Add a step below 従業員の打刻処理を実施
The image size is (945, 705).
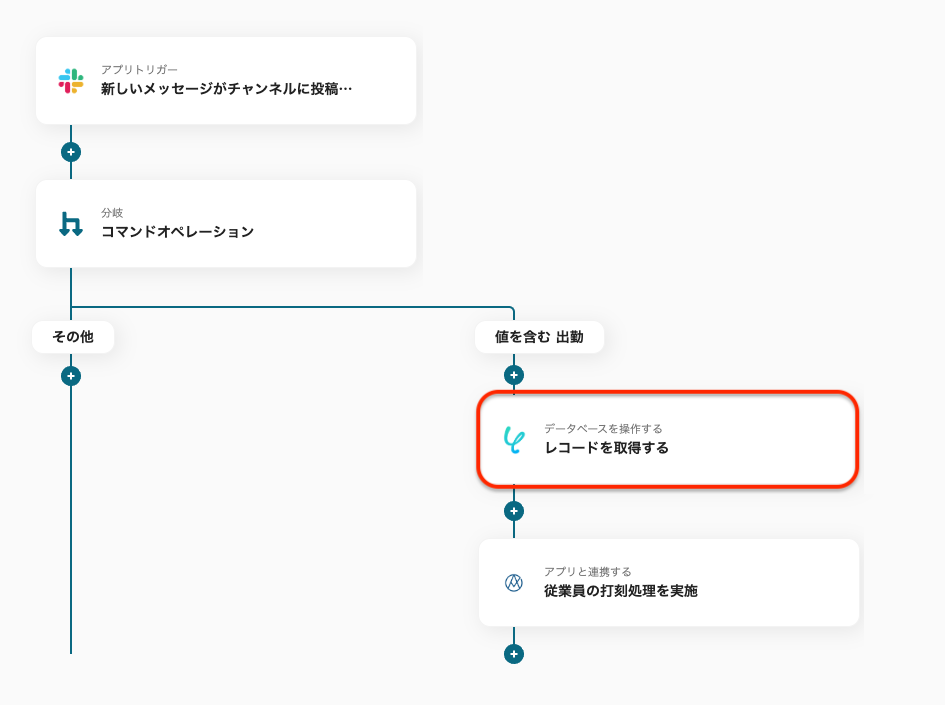(x=514, y=654)
